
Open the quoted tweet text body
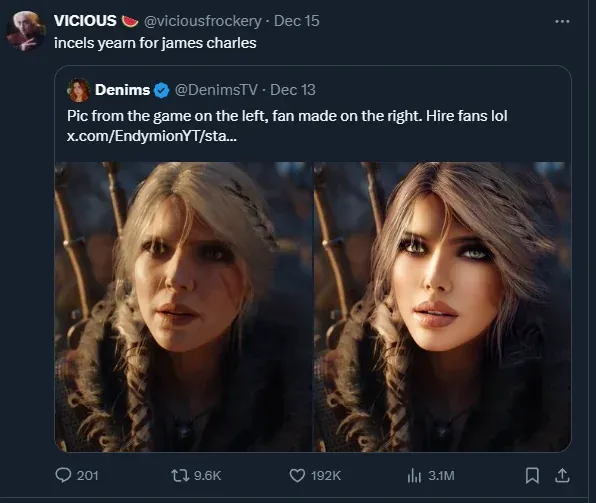pos(287,126)
